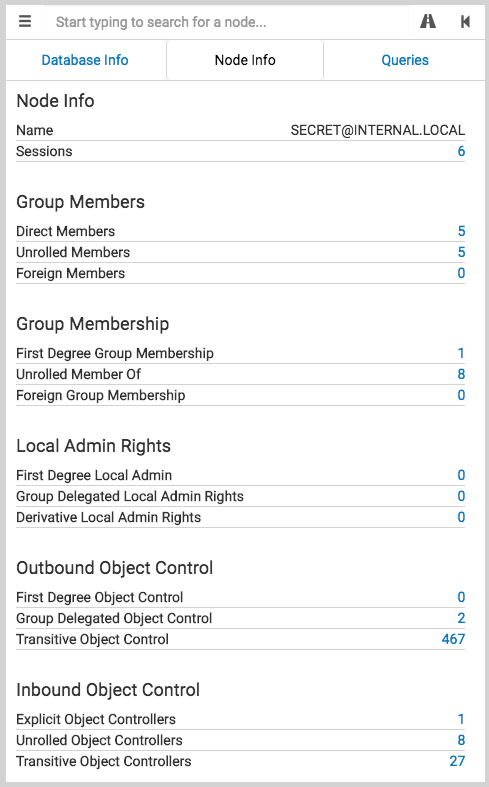Screen dimensions: 489x787
Task: Click Group Delegated Object Control value 2
Action: click(x=461, y=618)
